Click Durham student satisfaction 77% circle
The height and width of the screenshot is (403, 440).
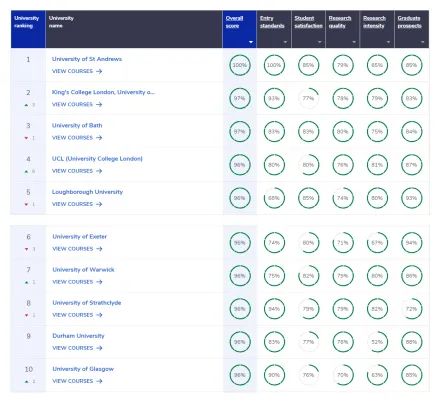[x=308, y=342]
